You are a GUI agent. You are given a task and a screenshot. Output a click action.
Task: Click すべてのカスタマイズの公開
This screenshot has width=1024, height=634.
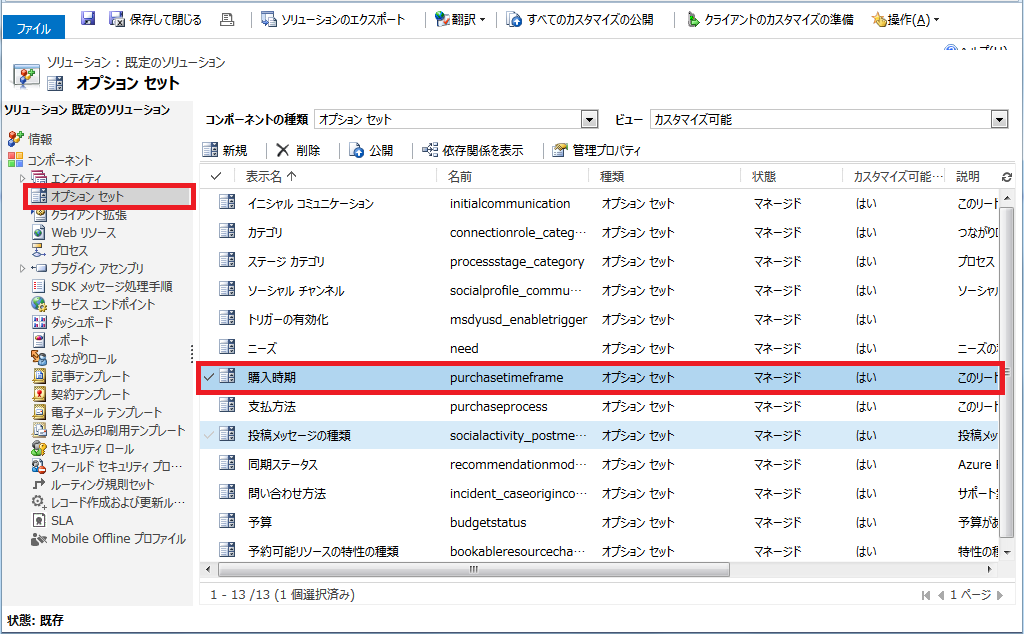[x=580, y=20]
